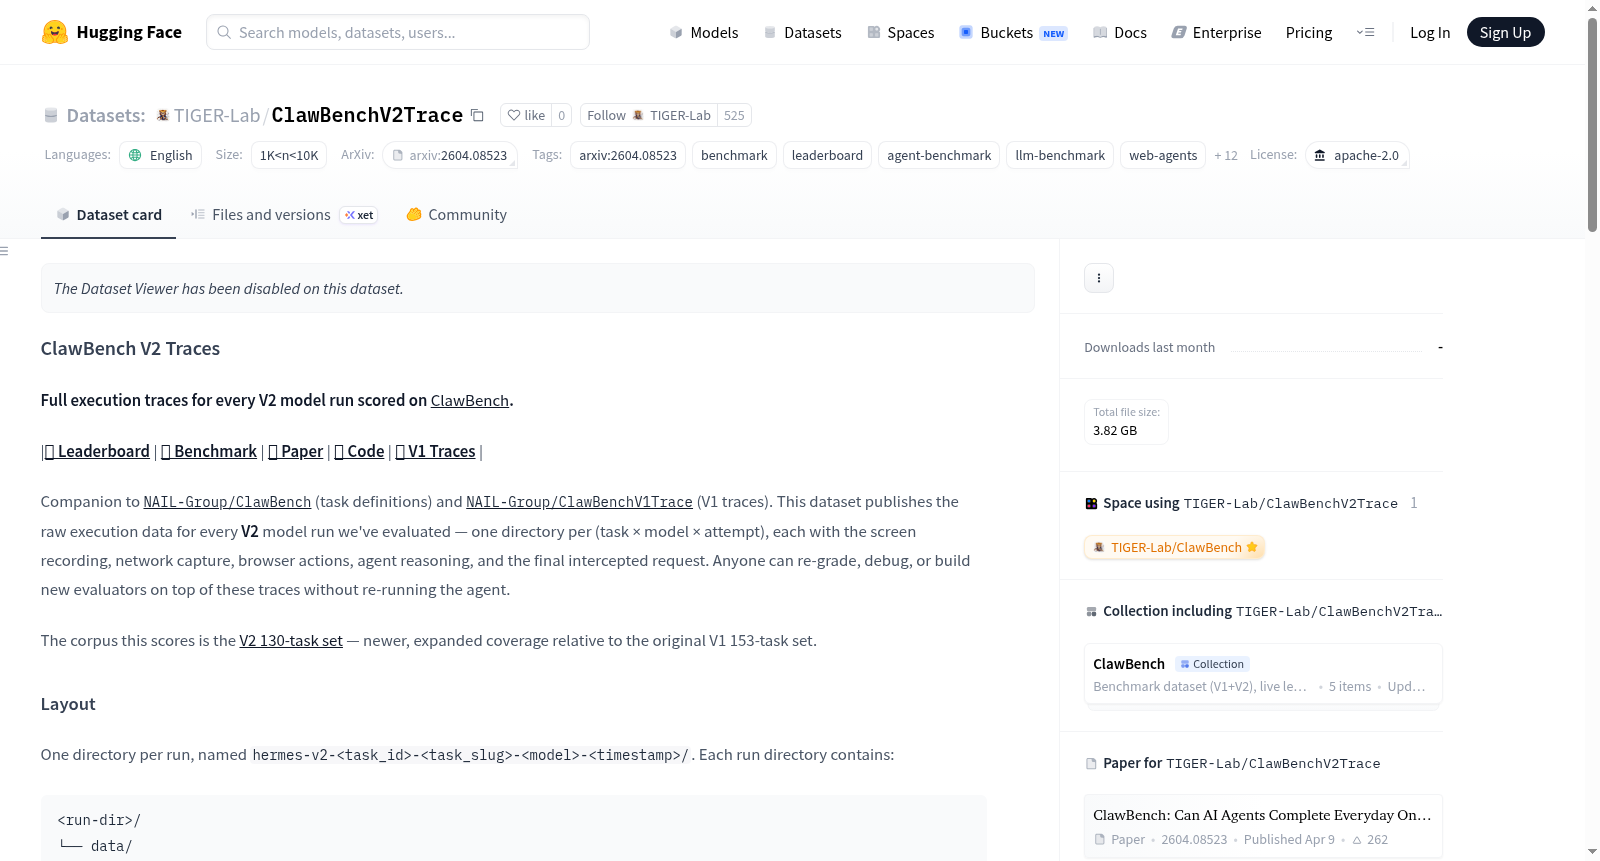Click the Community tab emoji icon
The height and width of the screenshot is (861, 1600).
click(x=414, y=214)
